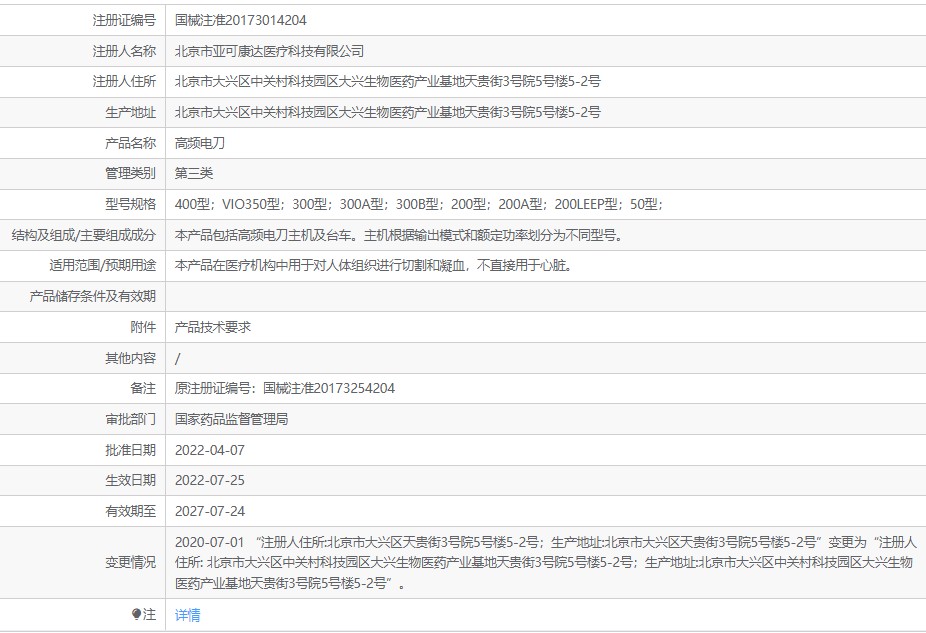Click the 结构及组成/主要组成成分 label
The width and height of the screenshot is (926, 633).
point(83,235)
